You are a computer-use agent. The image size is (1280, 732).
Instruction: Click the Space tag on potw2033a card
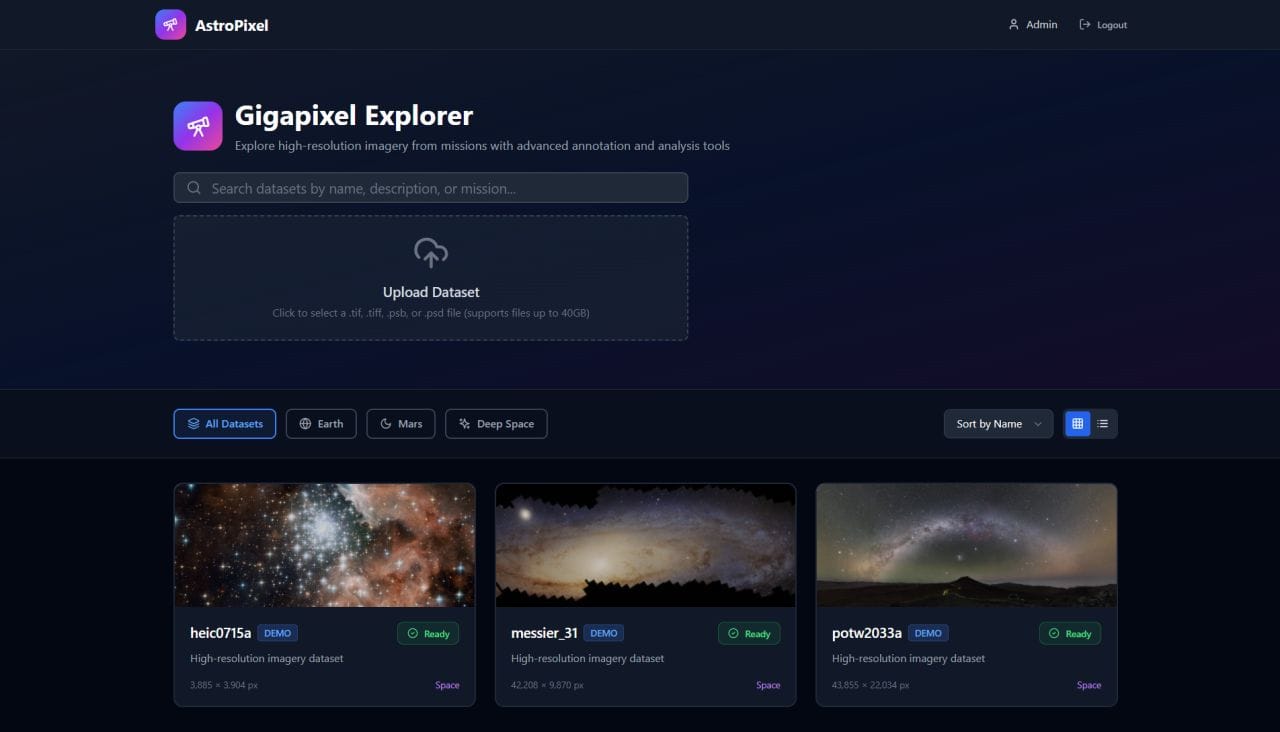click(x=1089, y=685)
